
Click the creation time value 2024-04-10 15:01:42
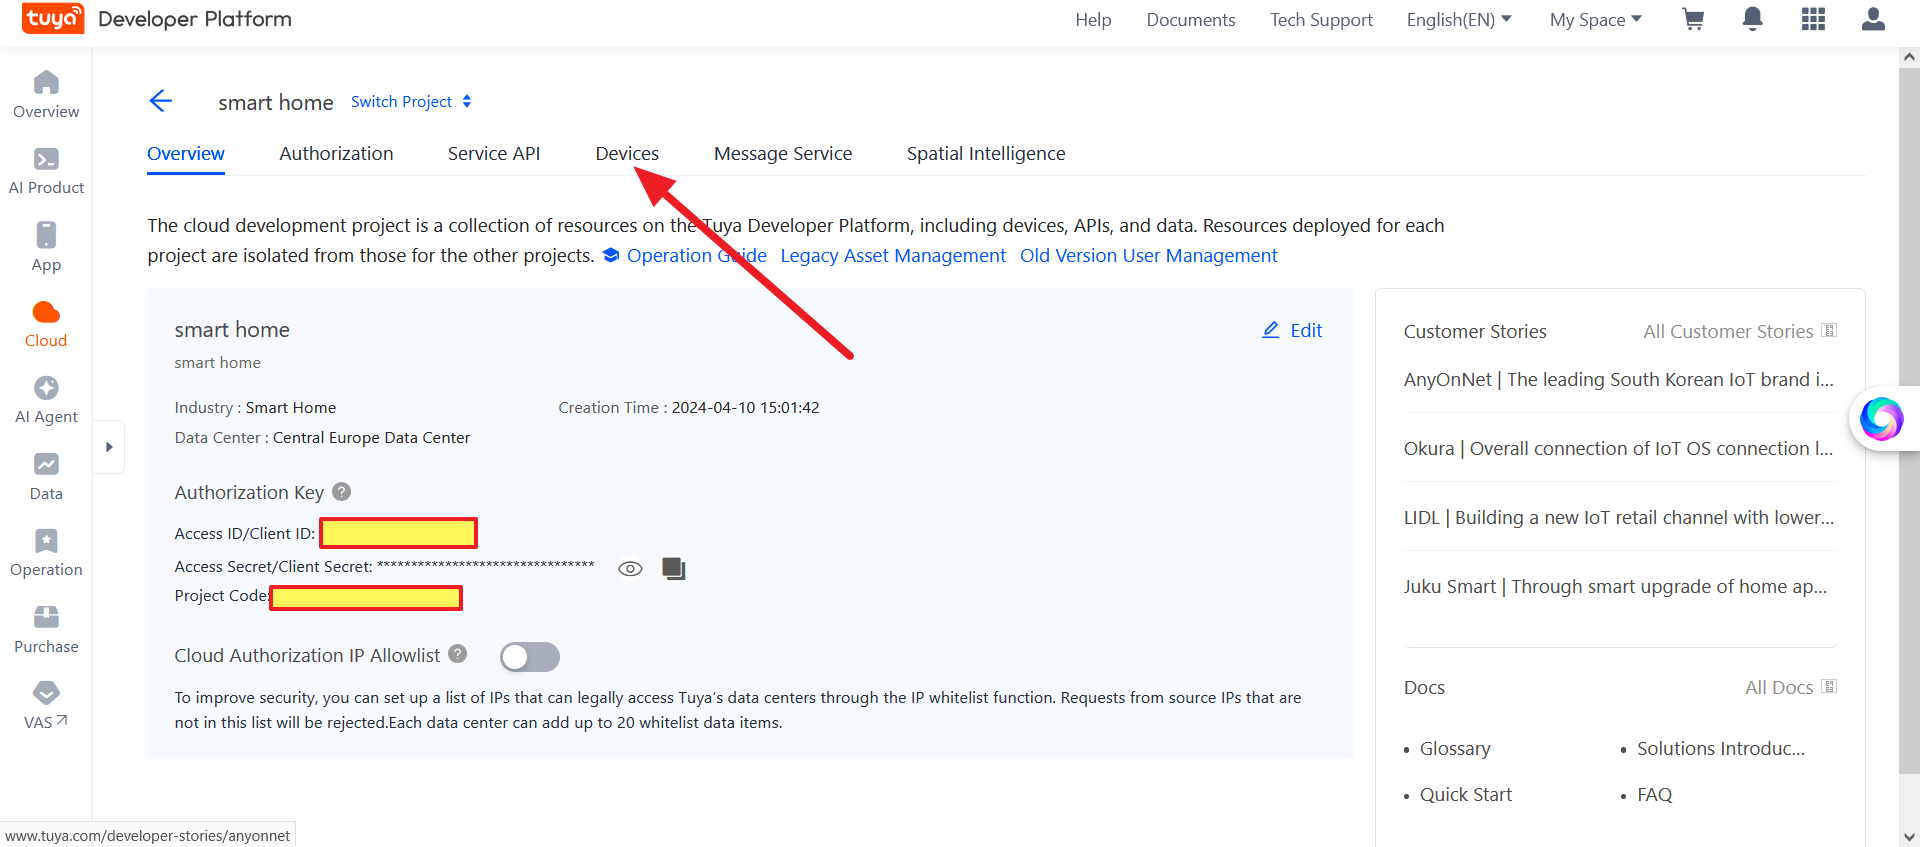click(745, 408)
